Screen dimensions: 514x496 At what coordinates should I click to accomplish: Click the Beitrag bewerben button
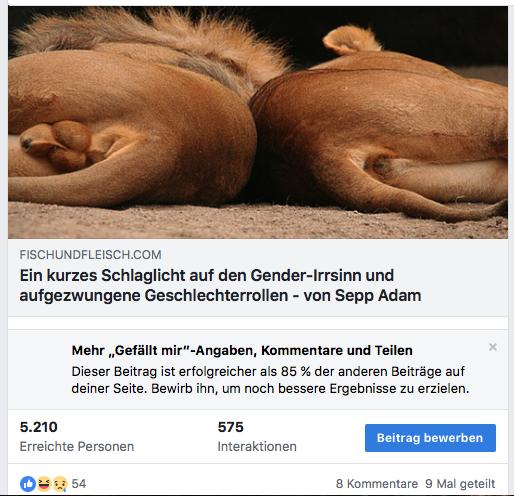coord(430,438)
